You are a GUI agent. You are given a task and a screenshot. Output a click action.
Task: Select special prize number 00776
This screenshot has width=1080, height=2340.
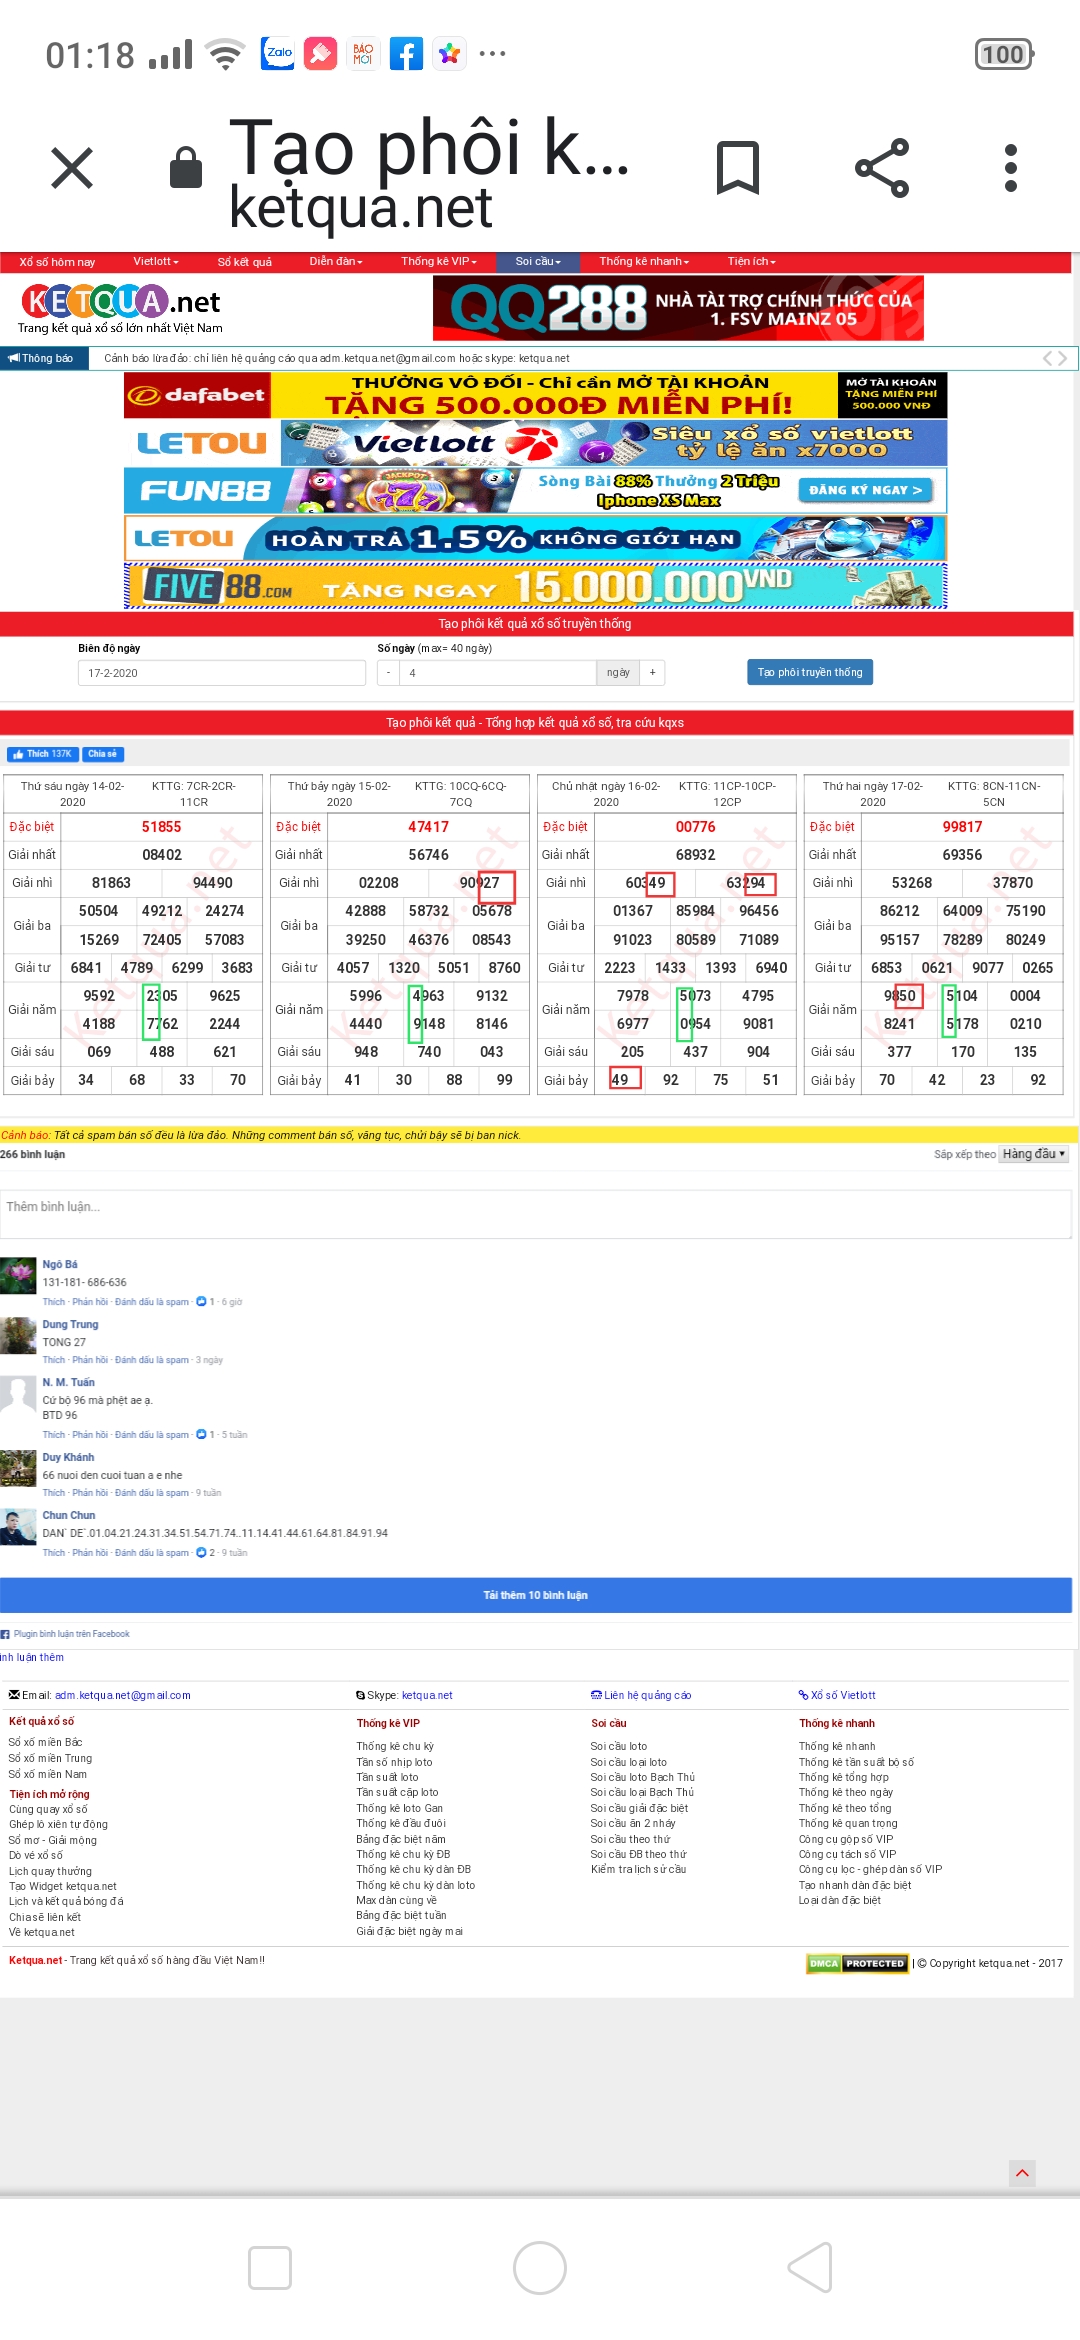(x=695, y=827)
